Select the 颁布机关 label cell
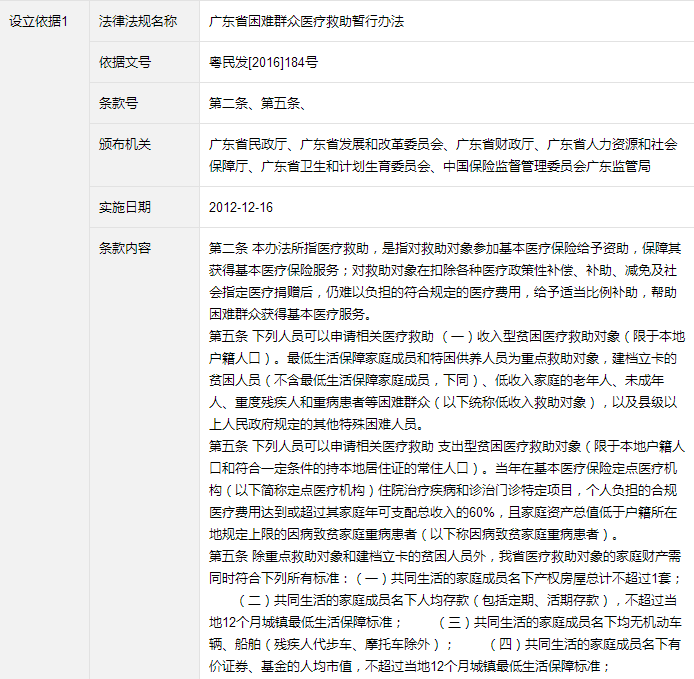 (x=144, y=155)
